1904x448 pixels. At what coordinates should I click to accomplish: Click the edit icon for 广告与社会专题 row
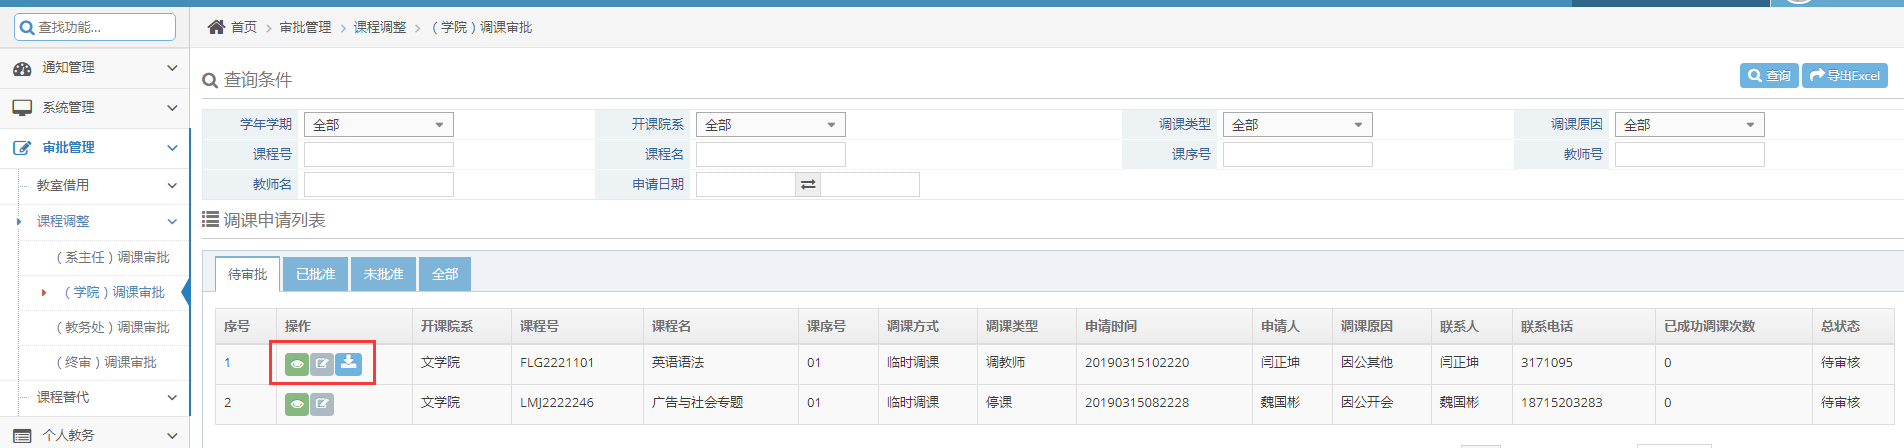pyautogui.click(x=322, y=404)
